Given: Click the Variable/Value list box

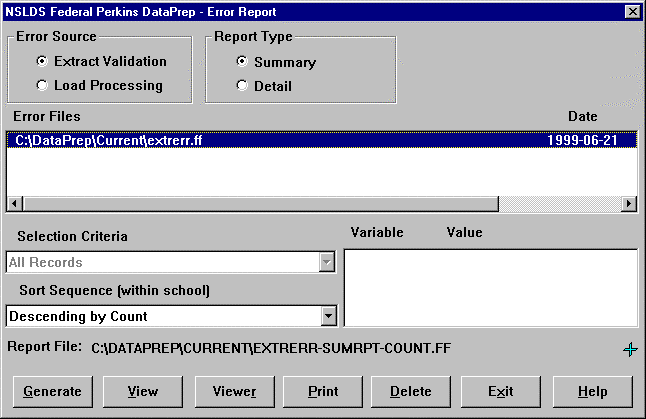Looking at the screenshot, I should (x=491, y=288).
